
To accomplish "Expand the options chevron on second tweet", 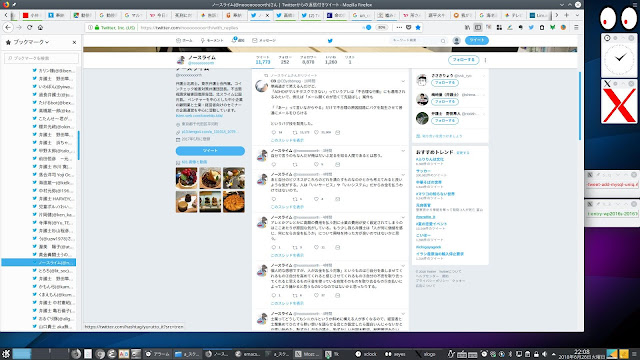I will pos(403,151).
